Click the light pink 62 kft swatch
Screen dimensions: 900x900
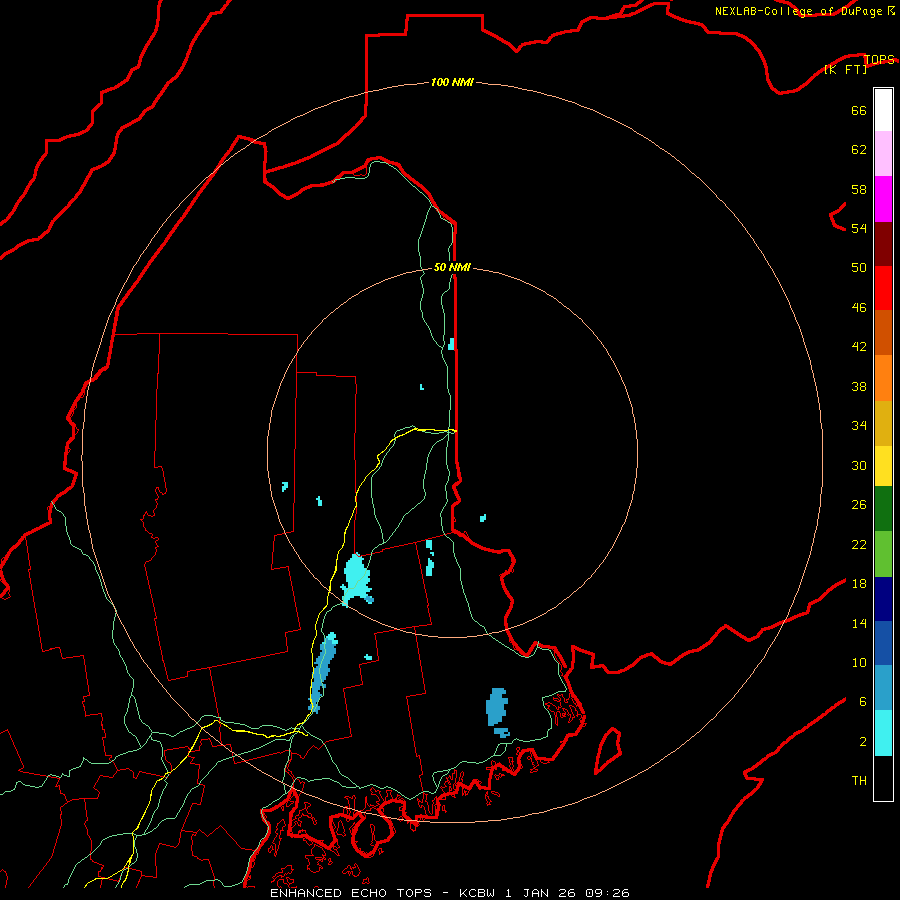883,154
